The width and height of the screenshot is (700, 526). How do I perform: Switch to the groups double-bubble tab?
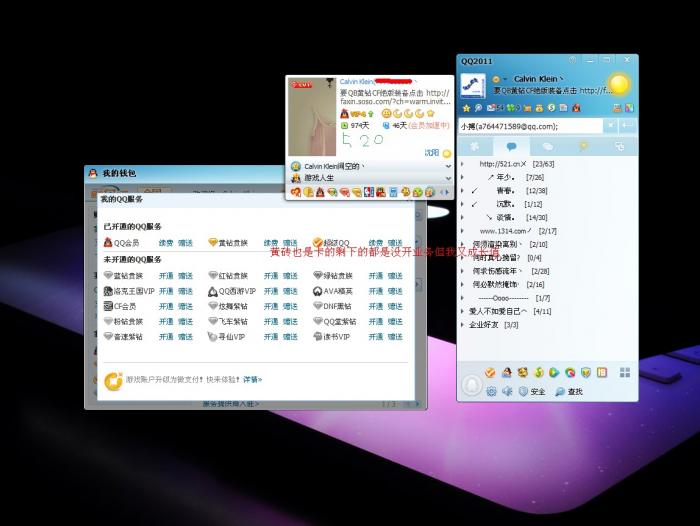pos(548,146)
